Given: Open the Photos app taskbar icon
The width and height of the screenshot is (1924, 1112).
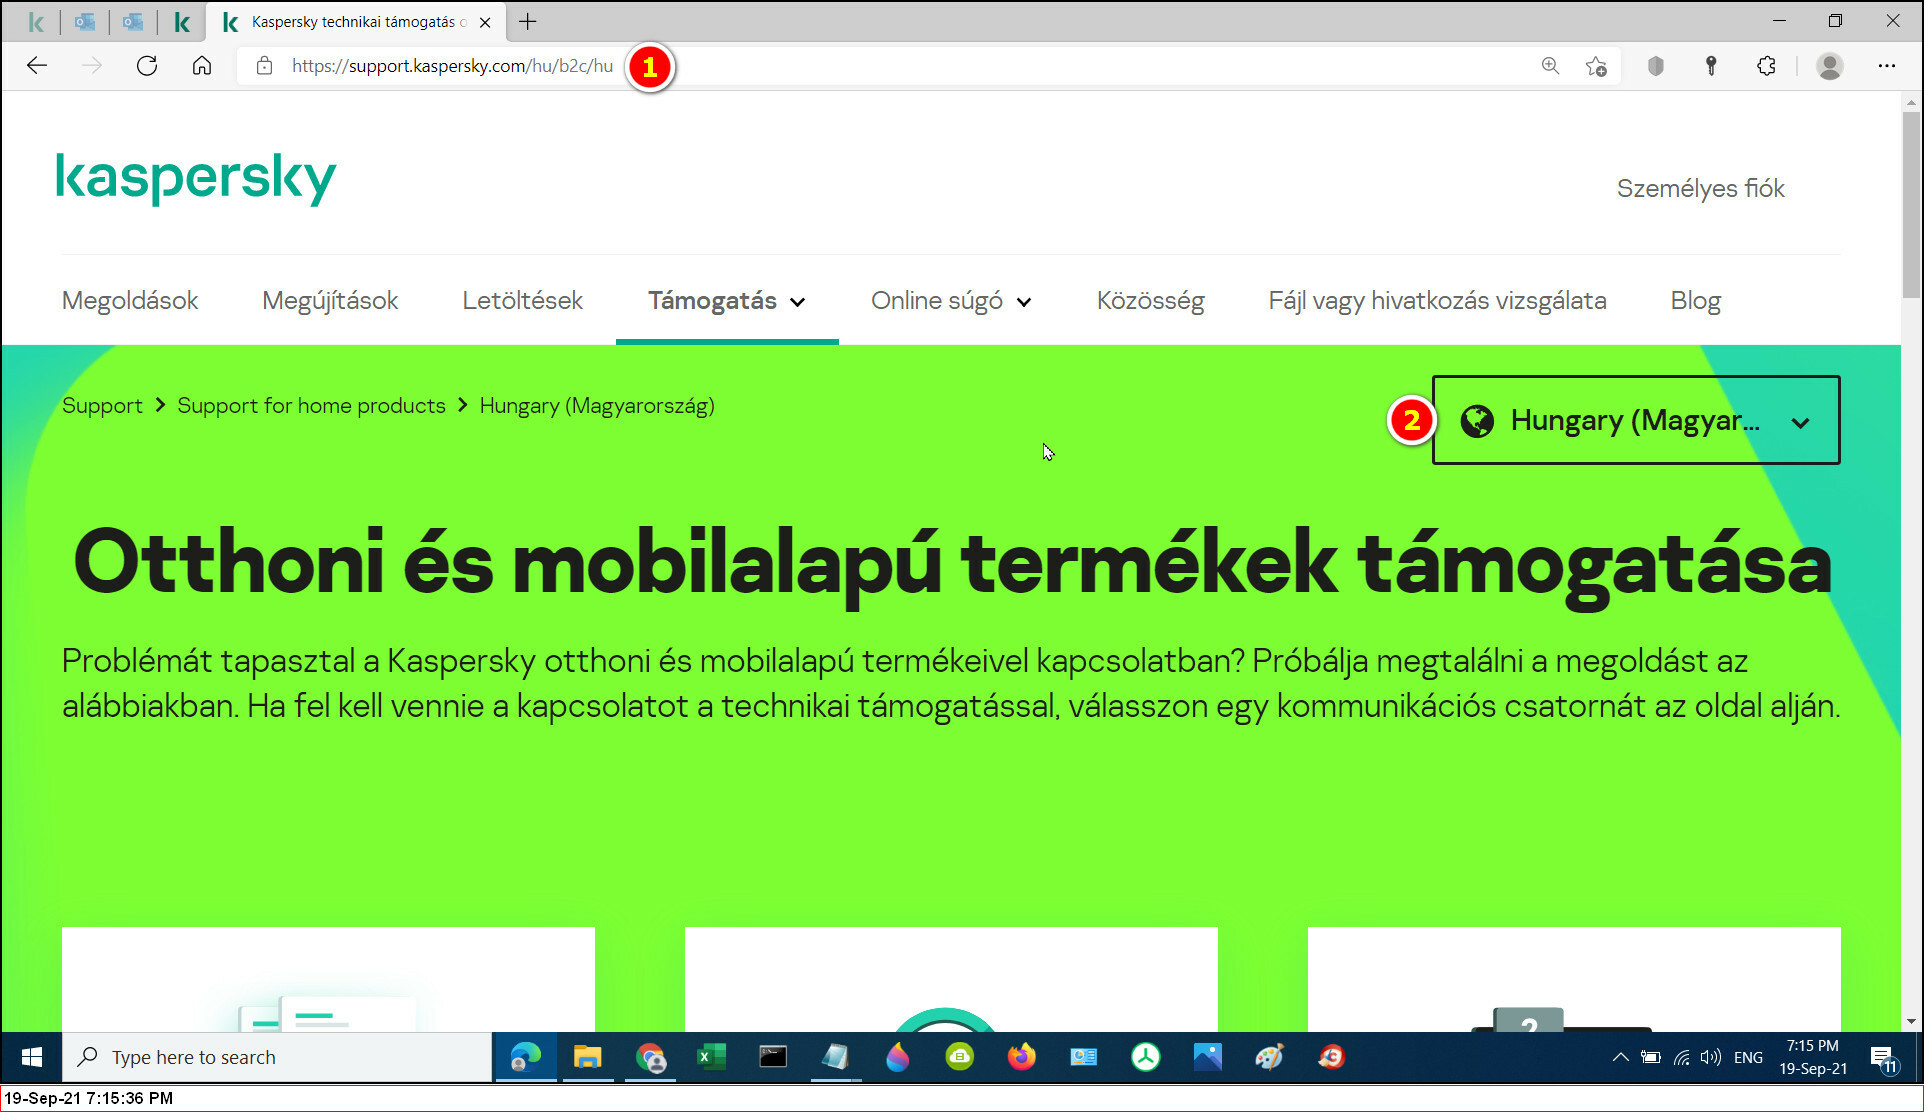Looking at the screenshot, I should (x=1207, y=1057).
